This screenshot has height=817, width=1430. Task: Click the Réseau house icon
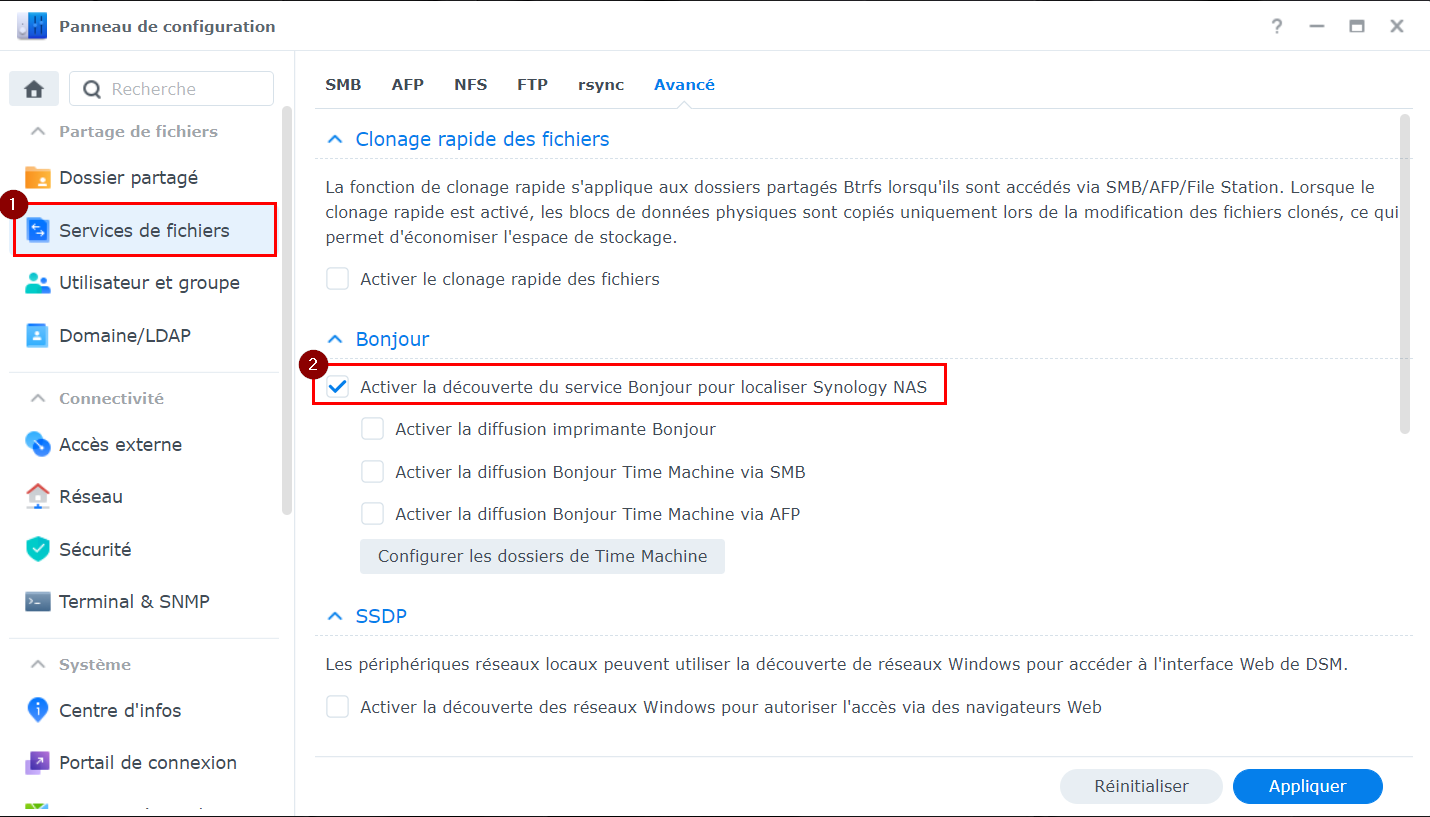click(x=37, y=497)
